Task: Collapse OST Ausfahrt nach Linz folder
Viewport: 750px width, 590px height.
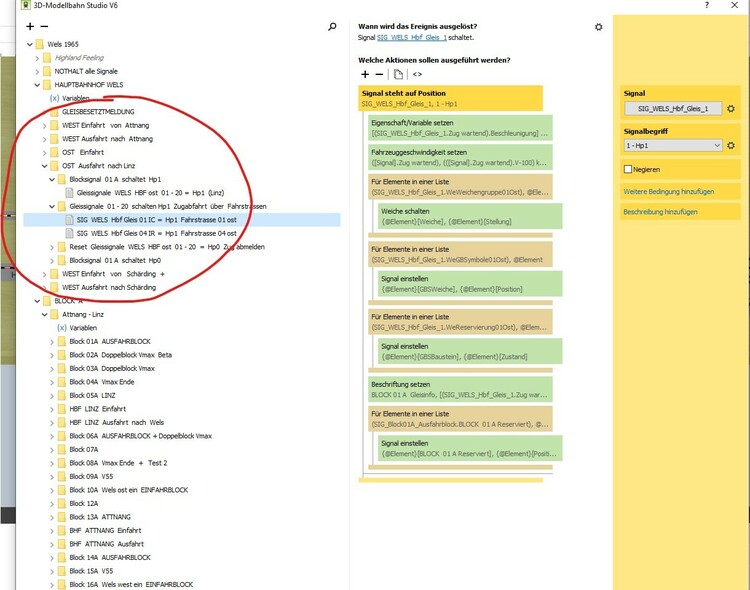Action: 44,166
